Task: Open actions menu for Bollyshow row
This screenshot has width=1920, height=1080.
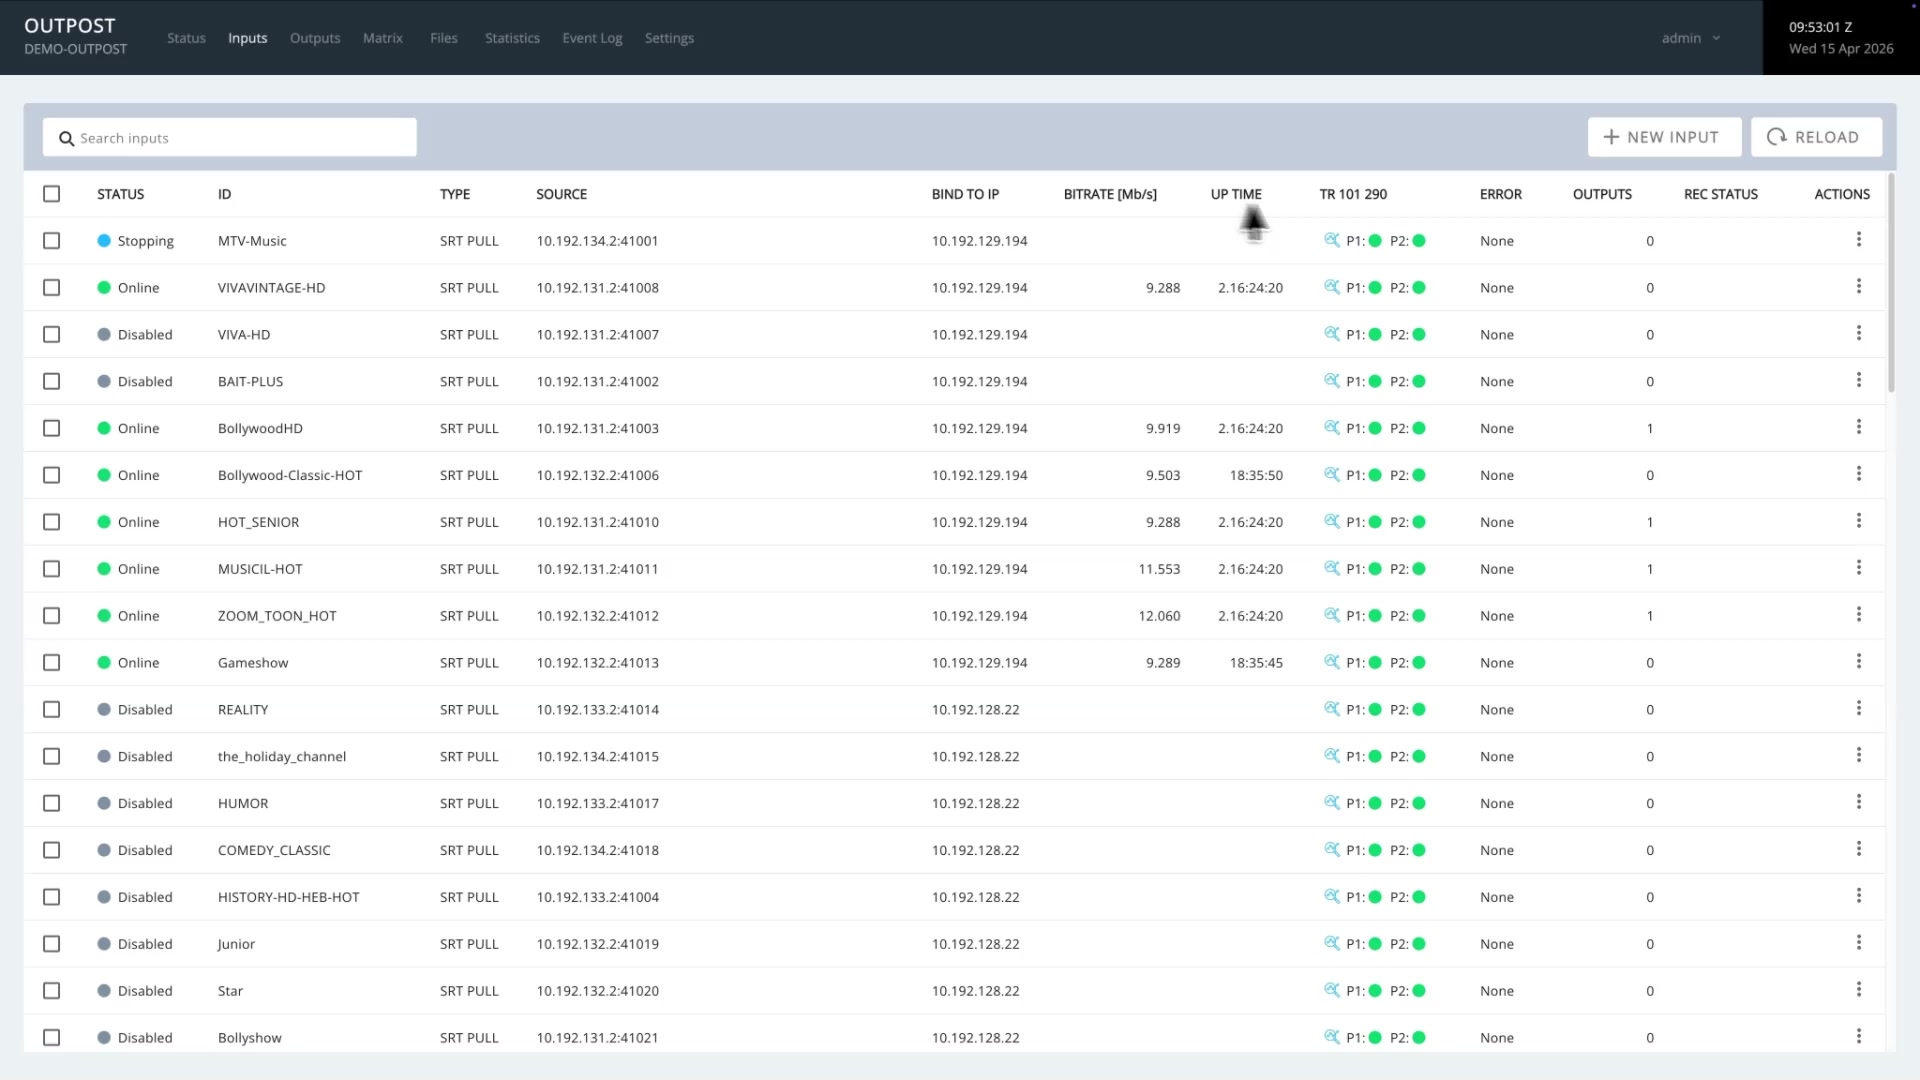Action: [x=1859, y=1037]
